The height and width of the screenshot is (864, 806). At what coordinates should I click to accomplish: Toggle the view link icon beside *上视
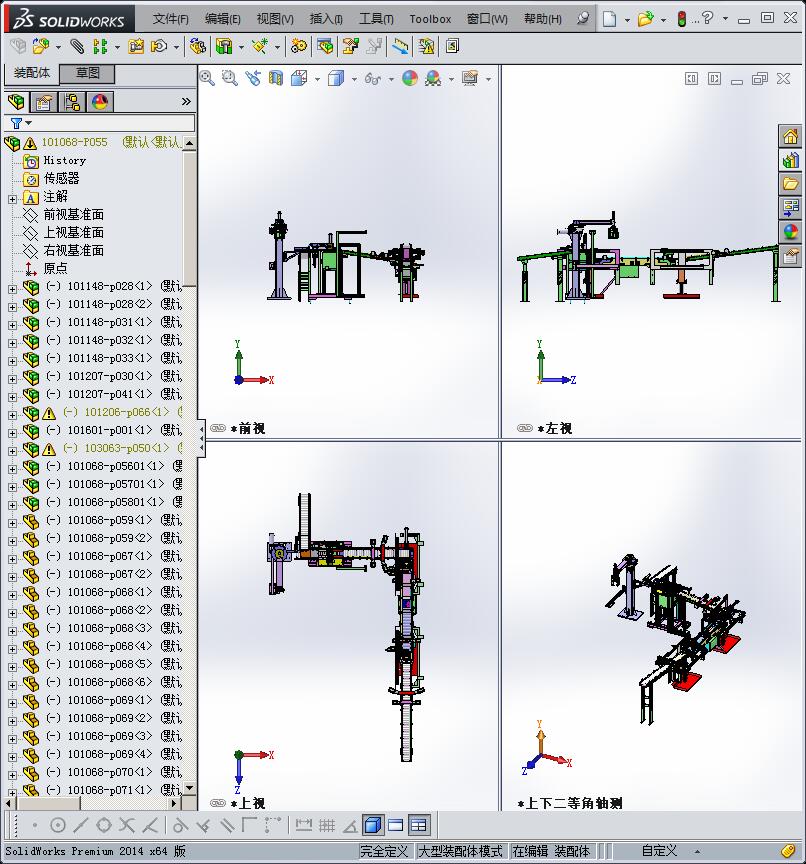(x=218, y=803)
